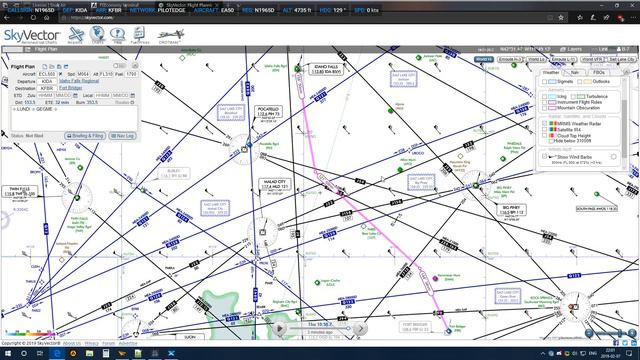Clear the aircraft type with the X icon
This screenshot has height=360, width=640.
point(60,74)
